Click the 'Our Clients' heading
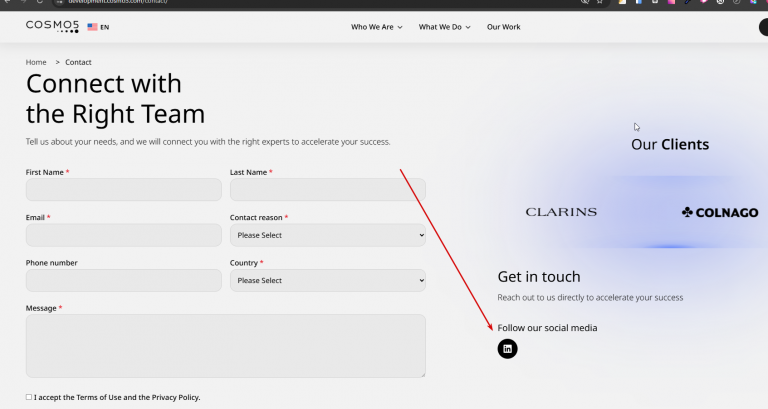This screenshot has height=409, width=768. [670, 144]
